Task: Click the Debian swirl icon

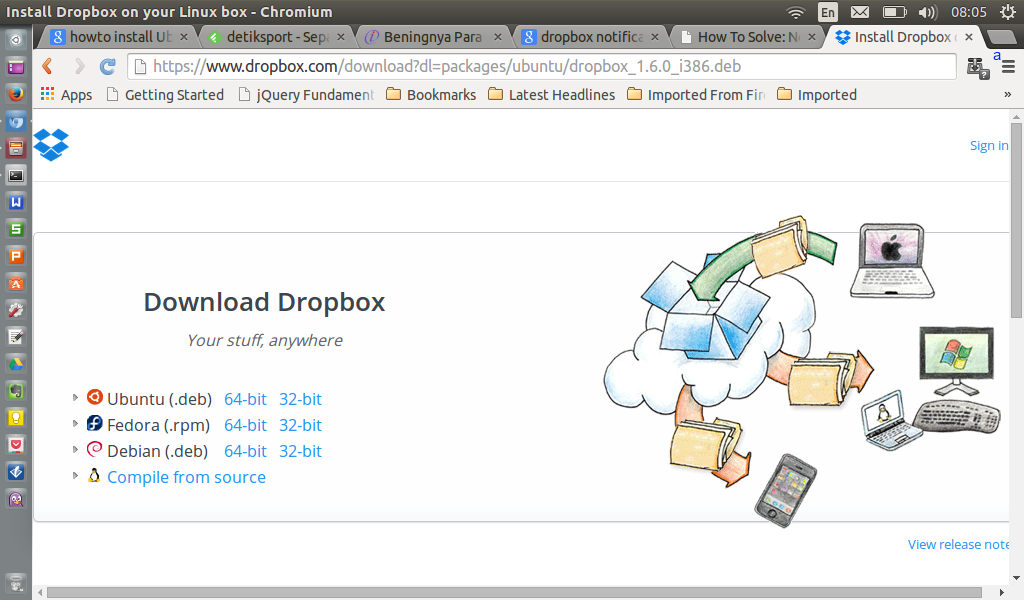Action: 94,448
